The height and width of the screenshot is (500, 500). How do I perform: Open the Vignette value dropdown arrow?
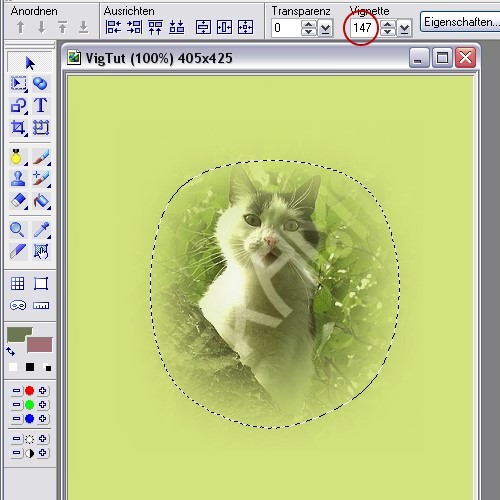[x=404, y=28]
